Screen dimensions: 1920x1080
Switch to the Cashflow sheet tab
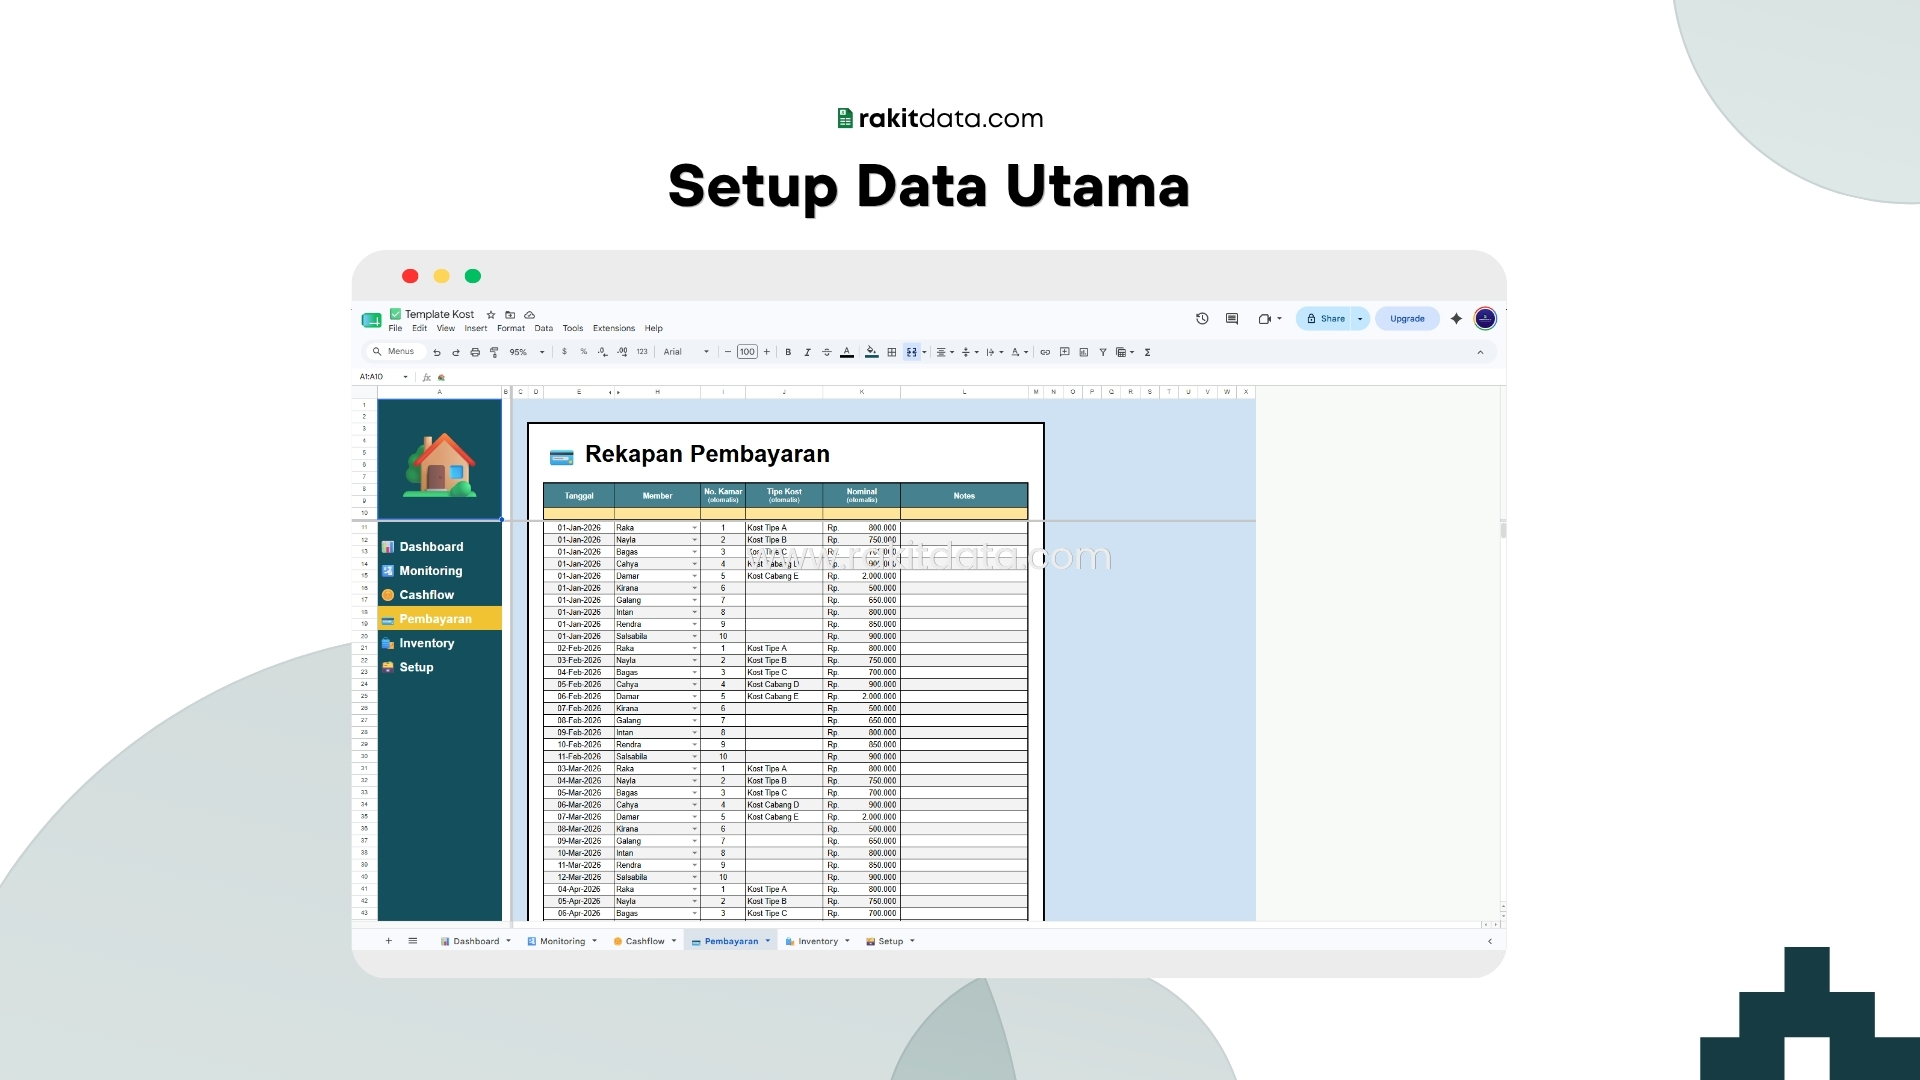(x=645, y=941)
